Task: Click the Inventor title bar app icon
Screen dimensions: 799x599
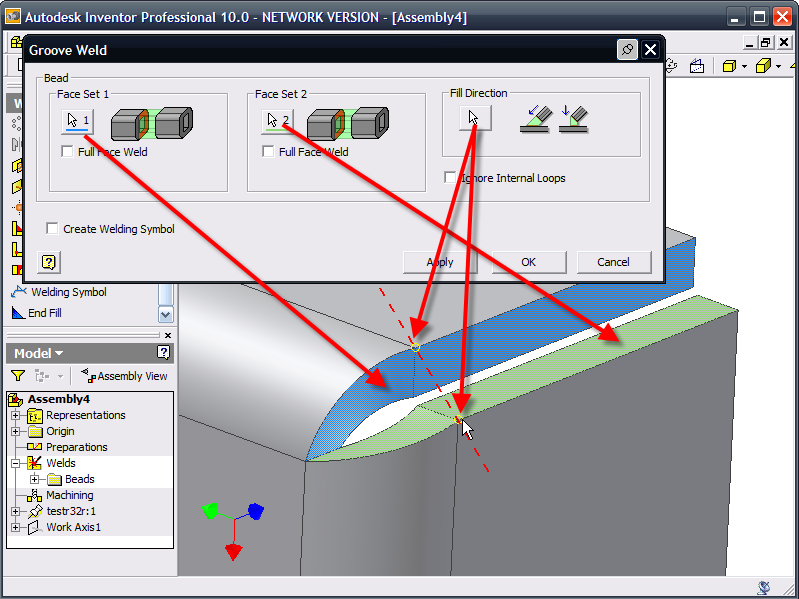Action: click(12, 16)
